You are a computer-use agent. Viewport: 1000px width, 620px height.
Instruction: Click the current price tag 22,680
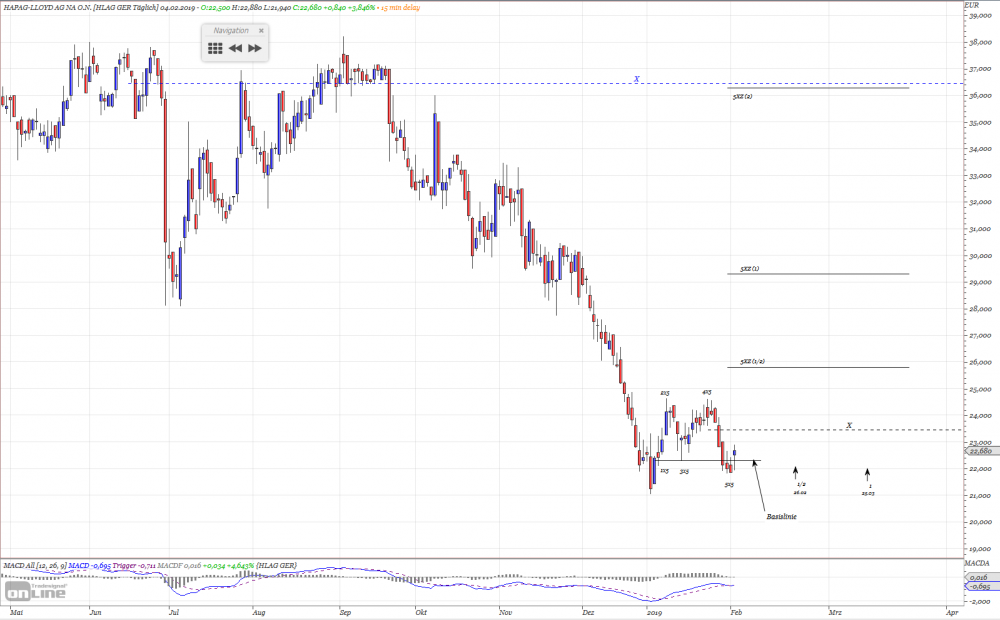982,451
